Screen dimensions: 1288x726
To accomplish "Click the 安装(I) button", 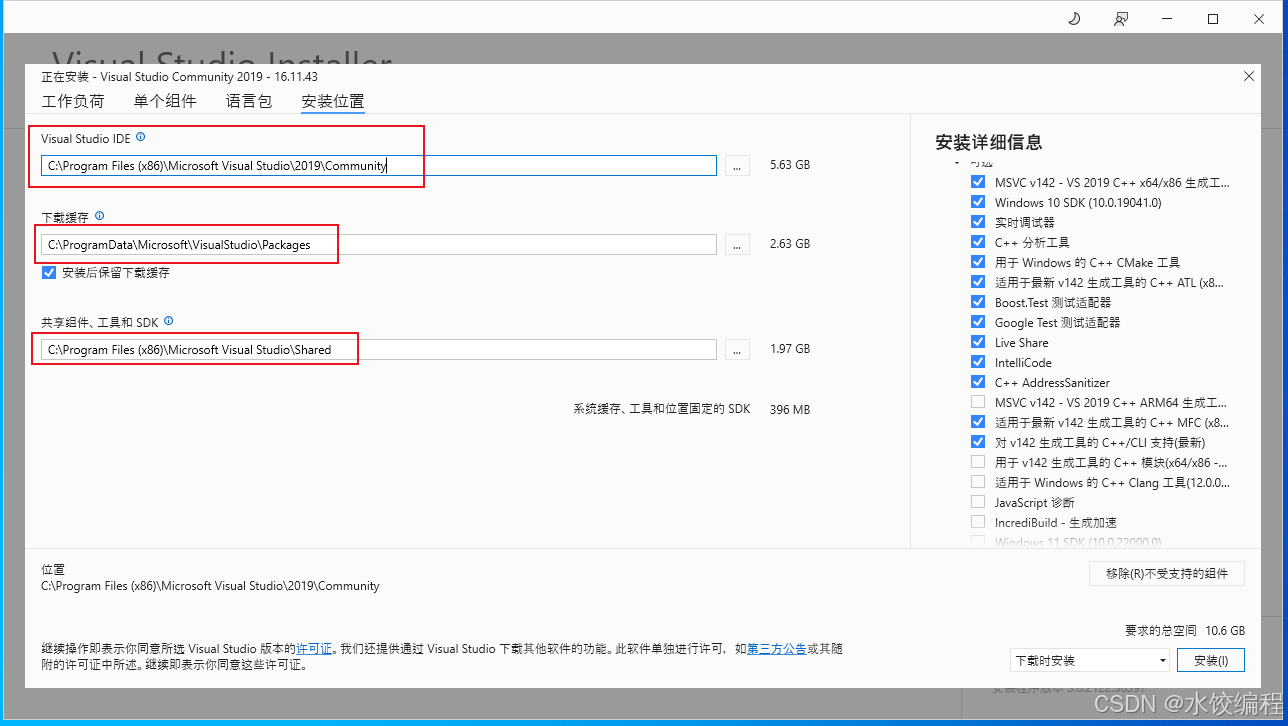I will 1211,661.
